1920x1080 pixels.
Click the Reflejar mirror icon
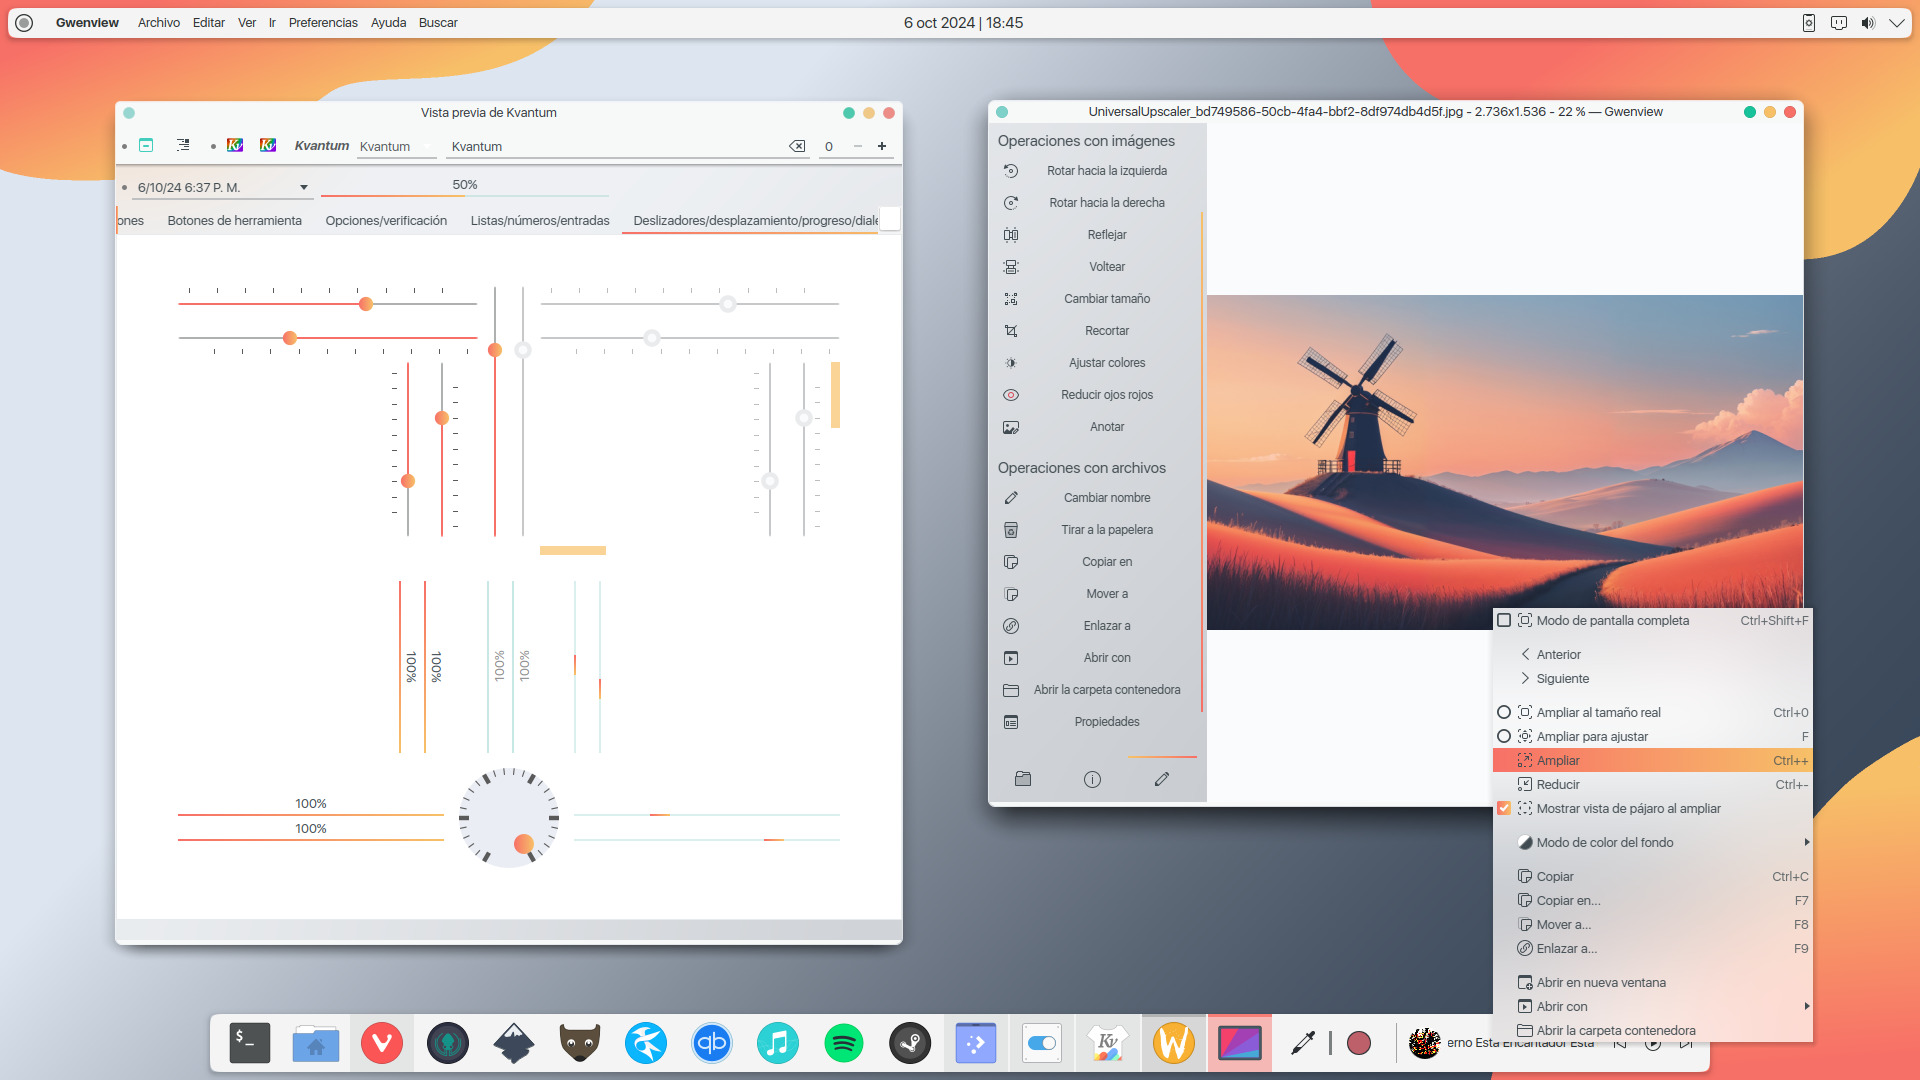[x=1011, y=235]
